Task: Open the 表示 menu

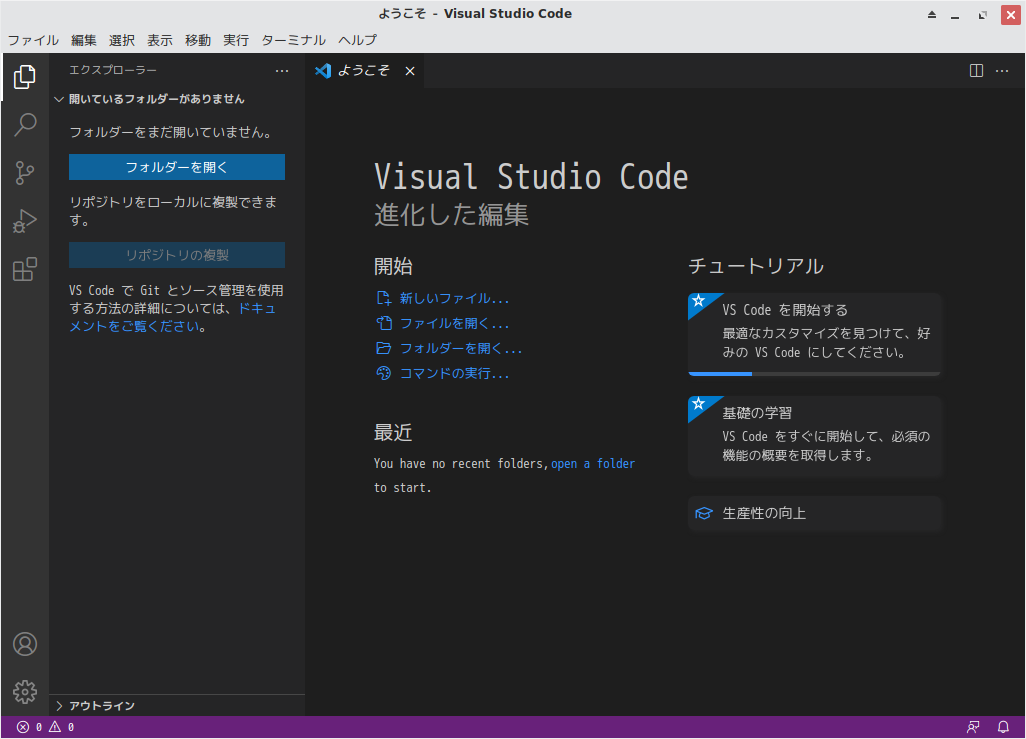Action: click(x=160, y=41)
